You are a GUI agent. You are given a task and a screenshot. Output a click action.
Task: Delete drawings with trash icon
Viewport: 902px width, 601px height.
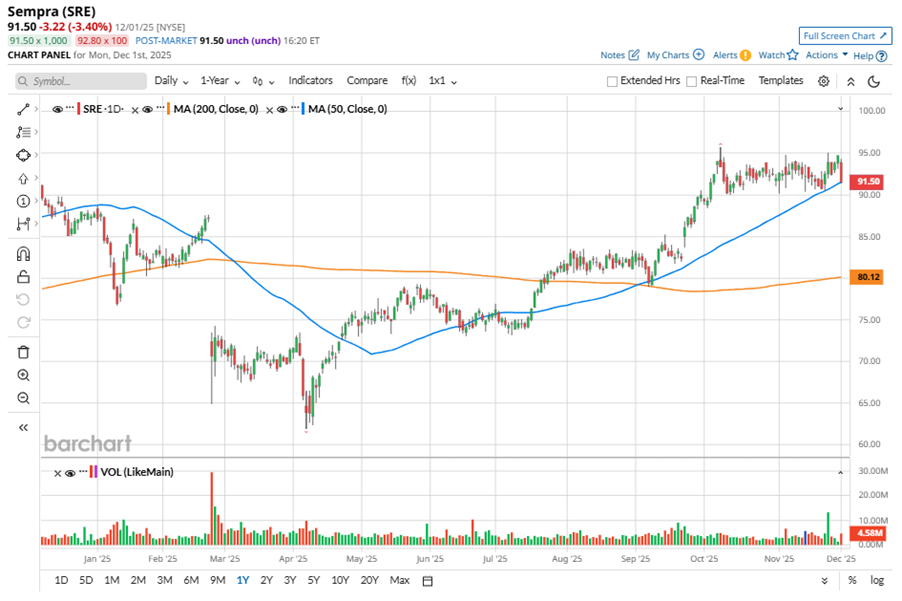[23, 352]
